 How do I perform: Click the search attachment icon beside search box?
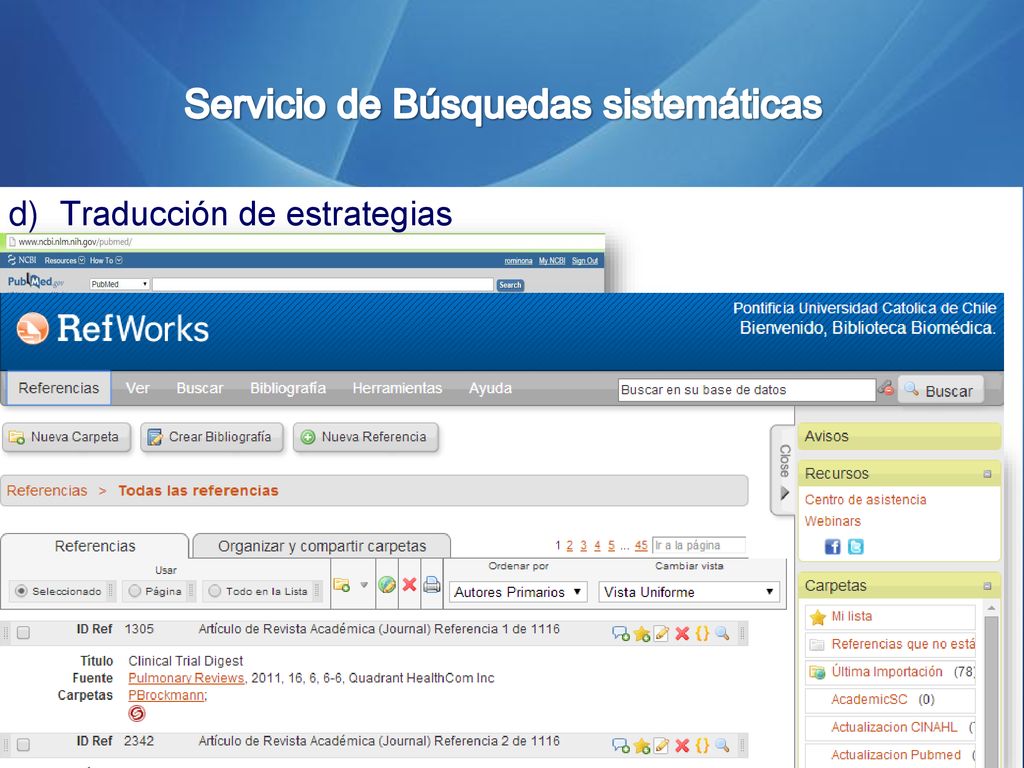pyautogui.click(x=886, y=388)
